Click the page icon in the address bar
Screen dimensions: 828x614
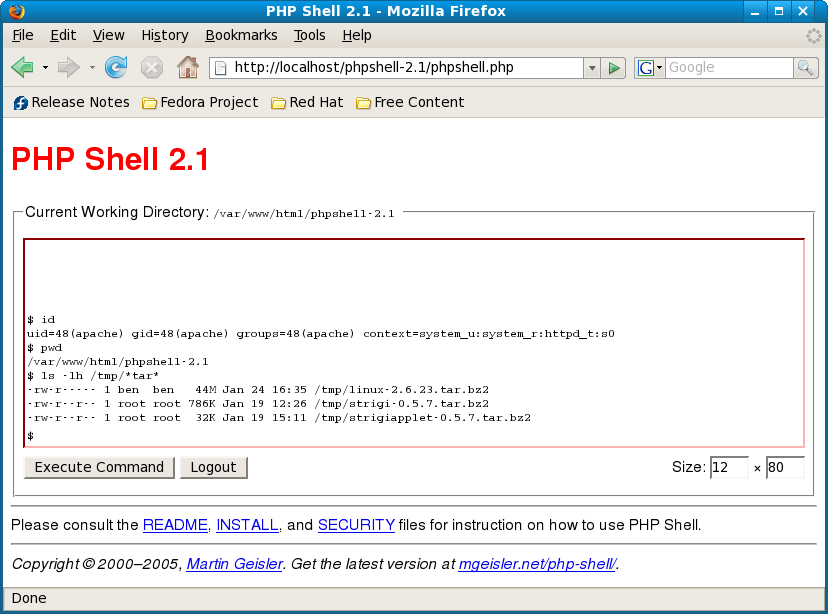(221, 68)
